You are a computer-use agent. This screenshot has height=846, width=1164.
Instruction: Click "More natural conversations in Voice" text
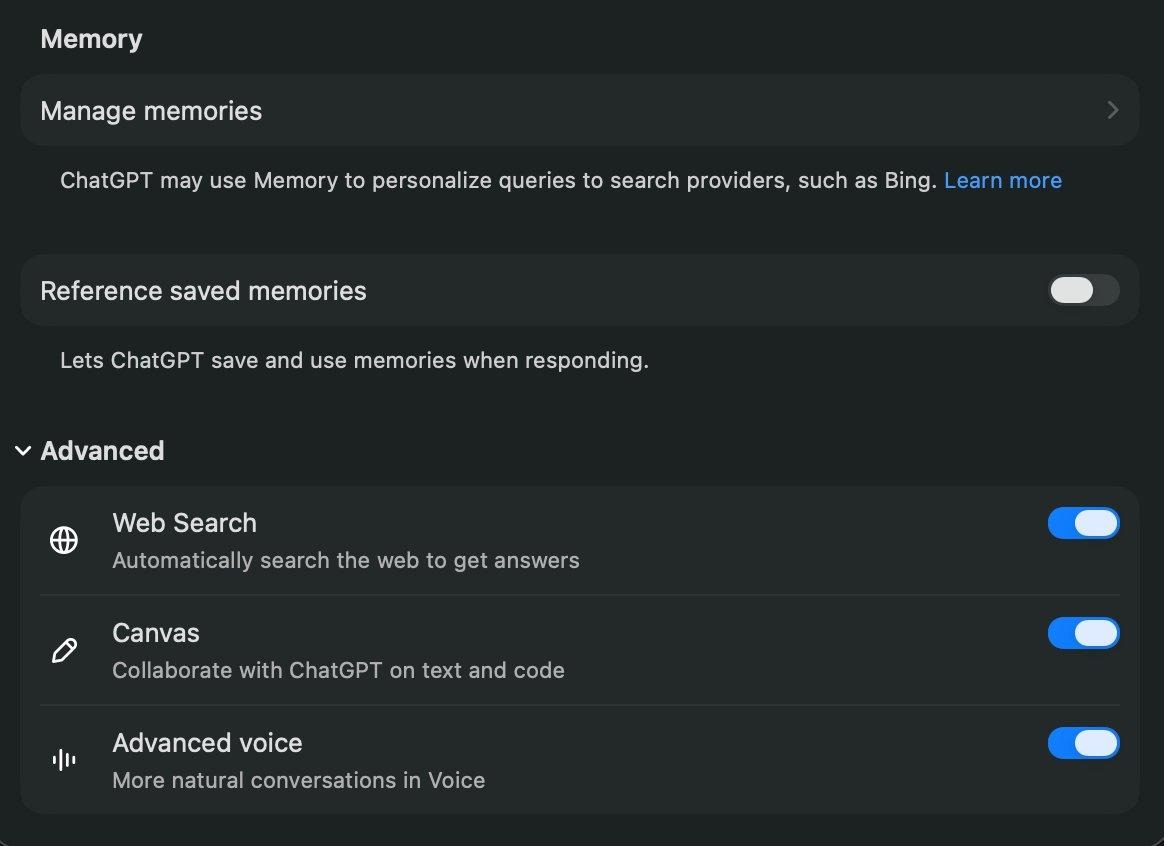coord(298,780)
